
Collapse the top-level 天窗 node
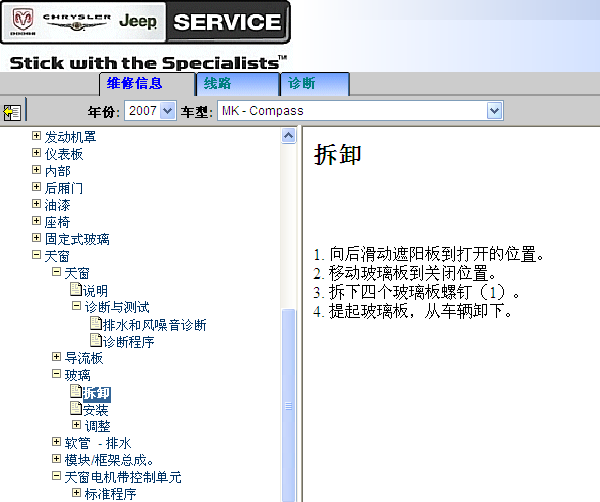36,254
